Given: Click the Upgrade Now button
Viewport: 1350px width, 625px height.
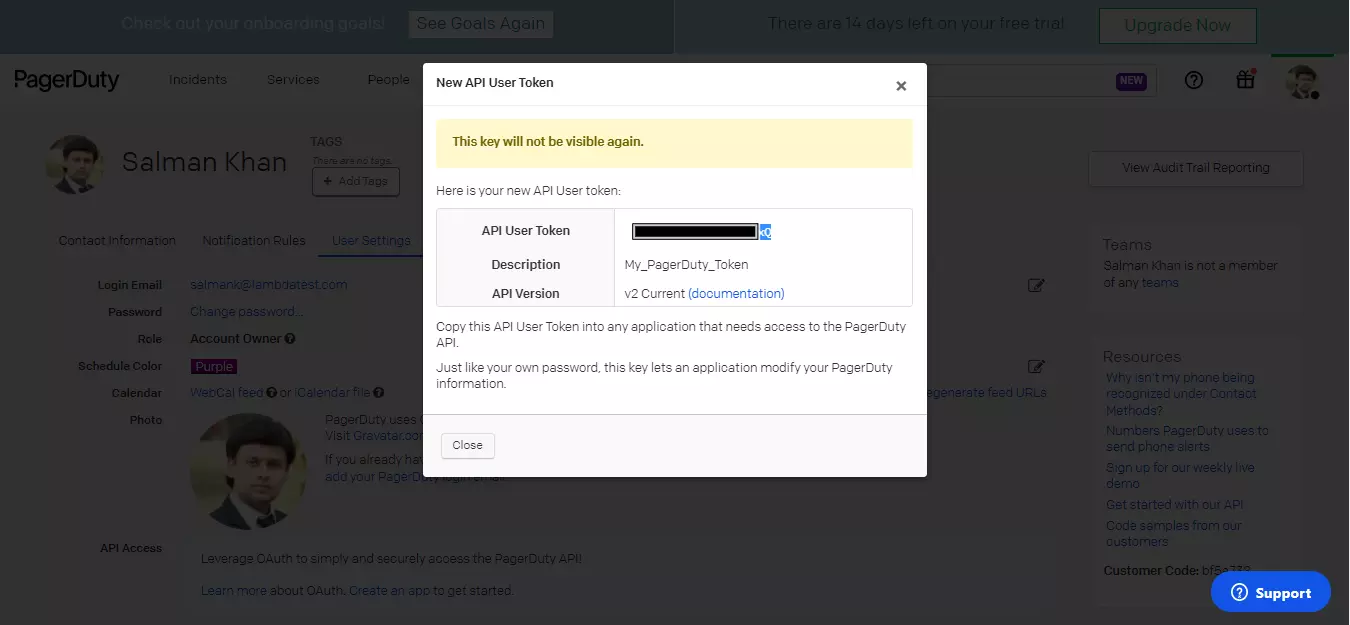Looking at the screenshot, I should (1177, 25).
